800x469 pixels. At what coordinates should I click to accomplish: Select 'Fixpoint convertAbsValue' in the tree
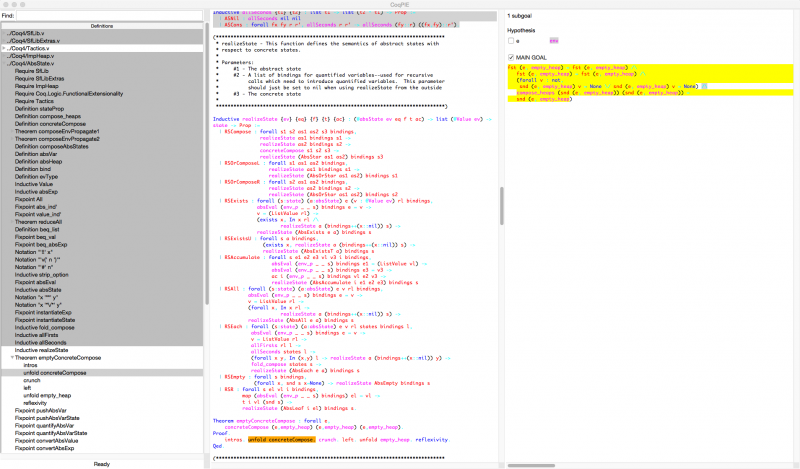(x=46, y=441)
